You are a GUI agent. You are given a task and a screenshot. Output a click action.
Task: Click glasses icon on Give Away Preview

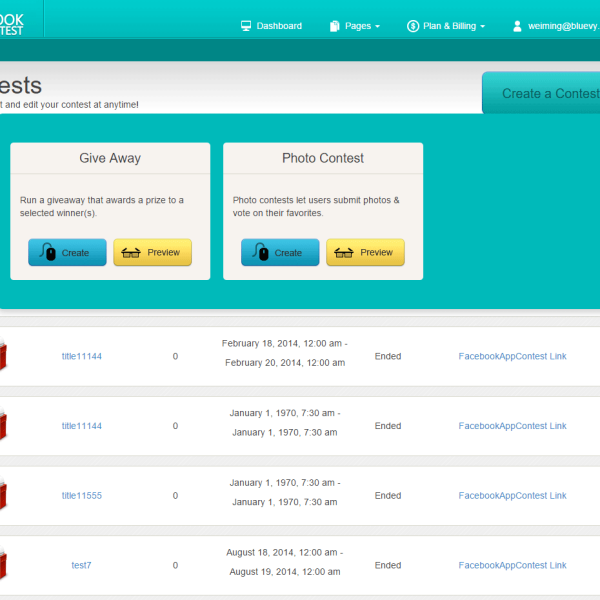click(131, 253)
